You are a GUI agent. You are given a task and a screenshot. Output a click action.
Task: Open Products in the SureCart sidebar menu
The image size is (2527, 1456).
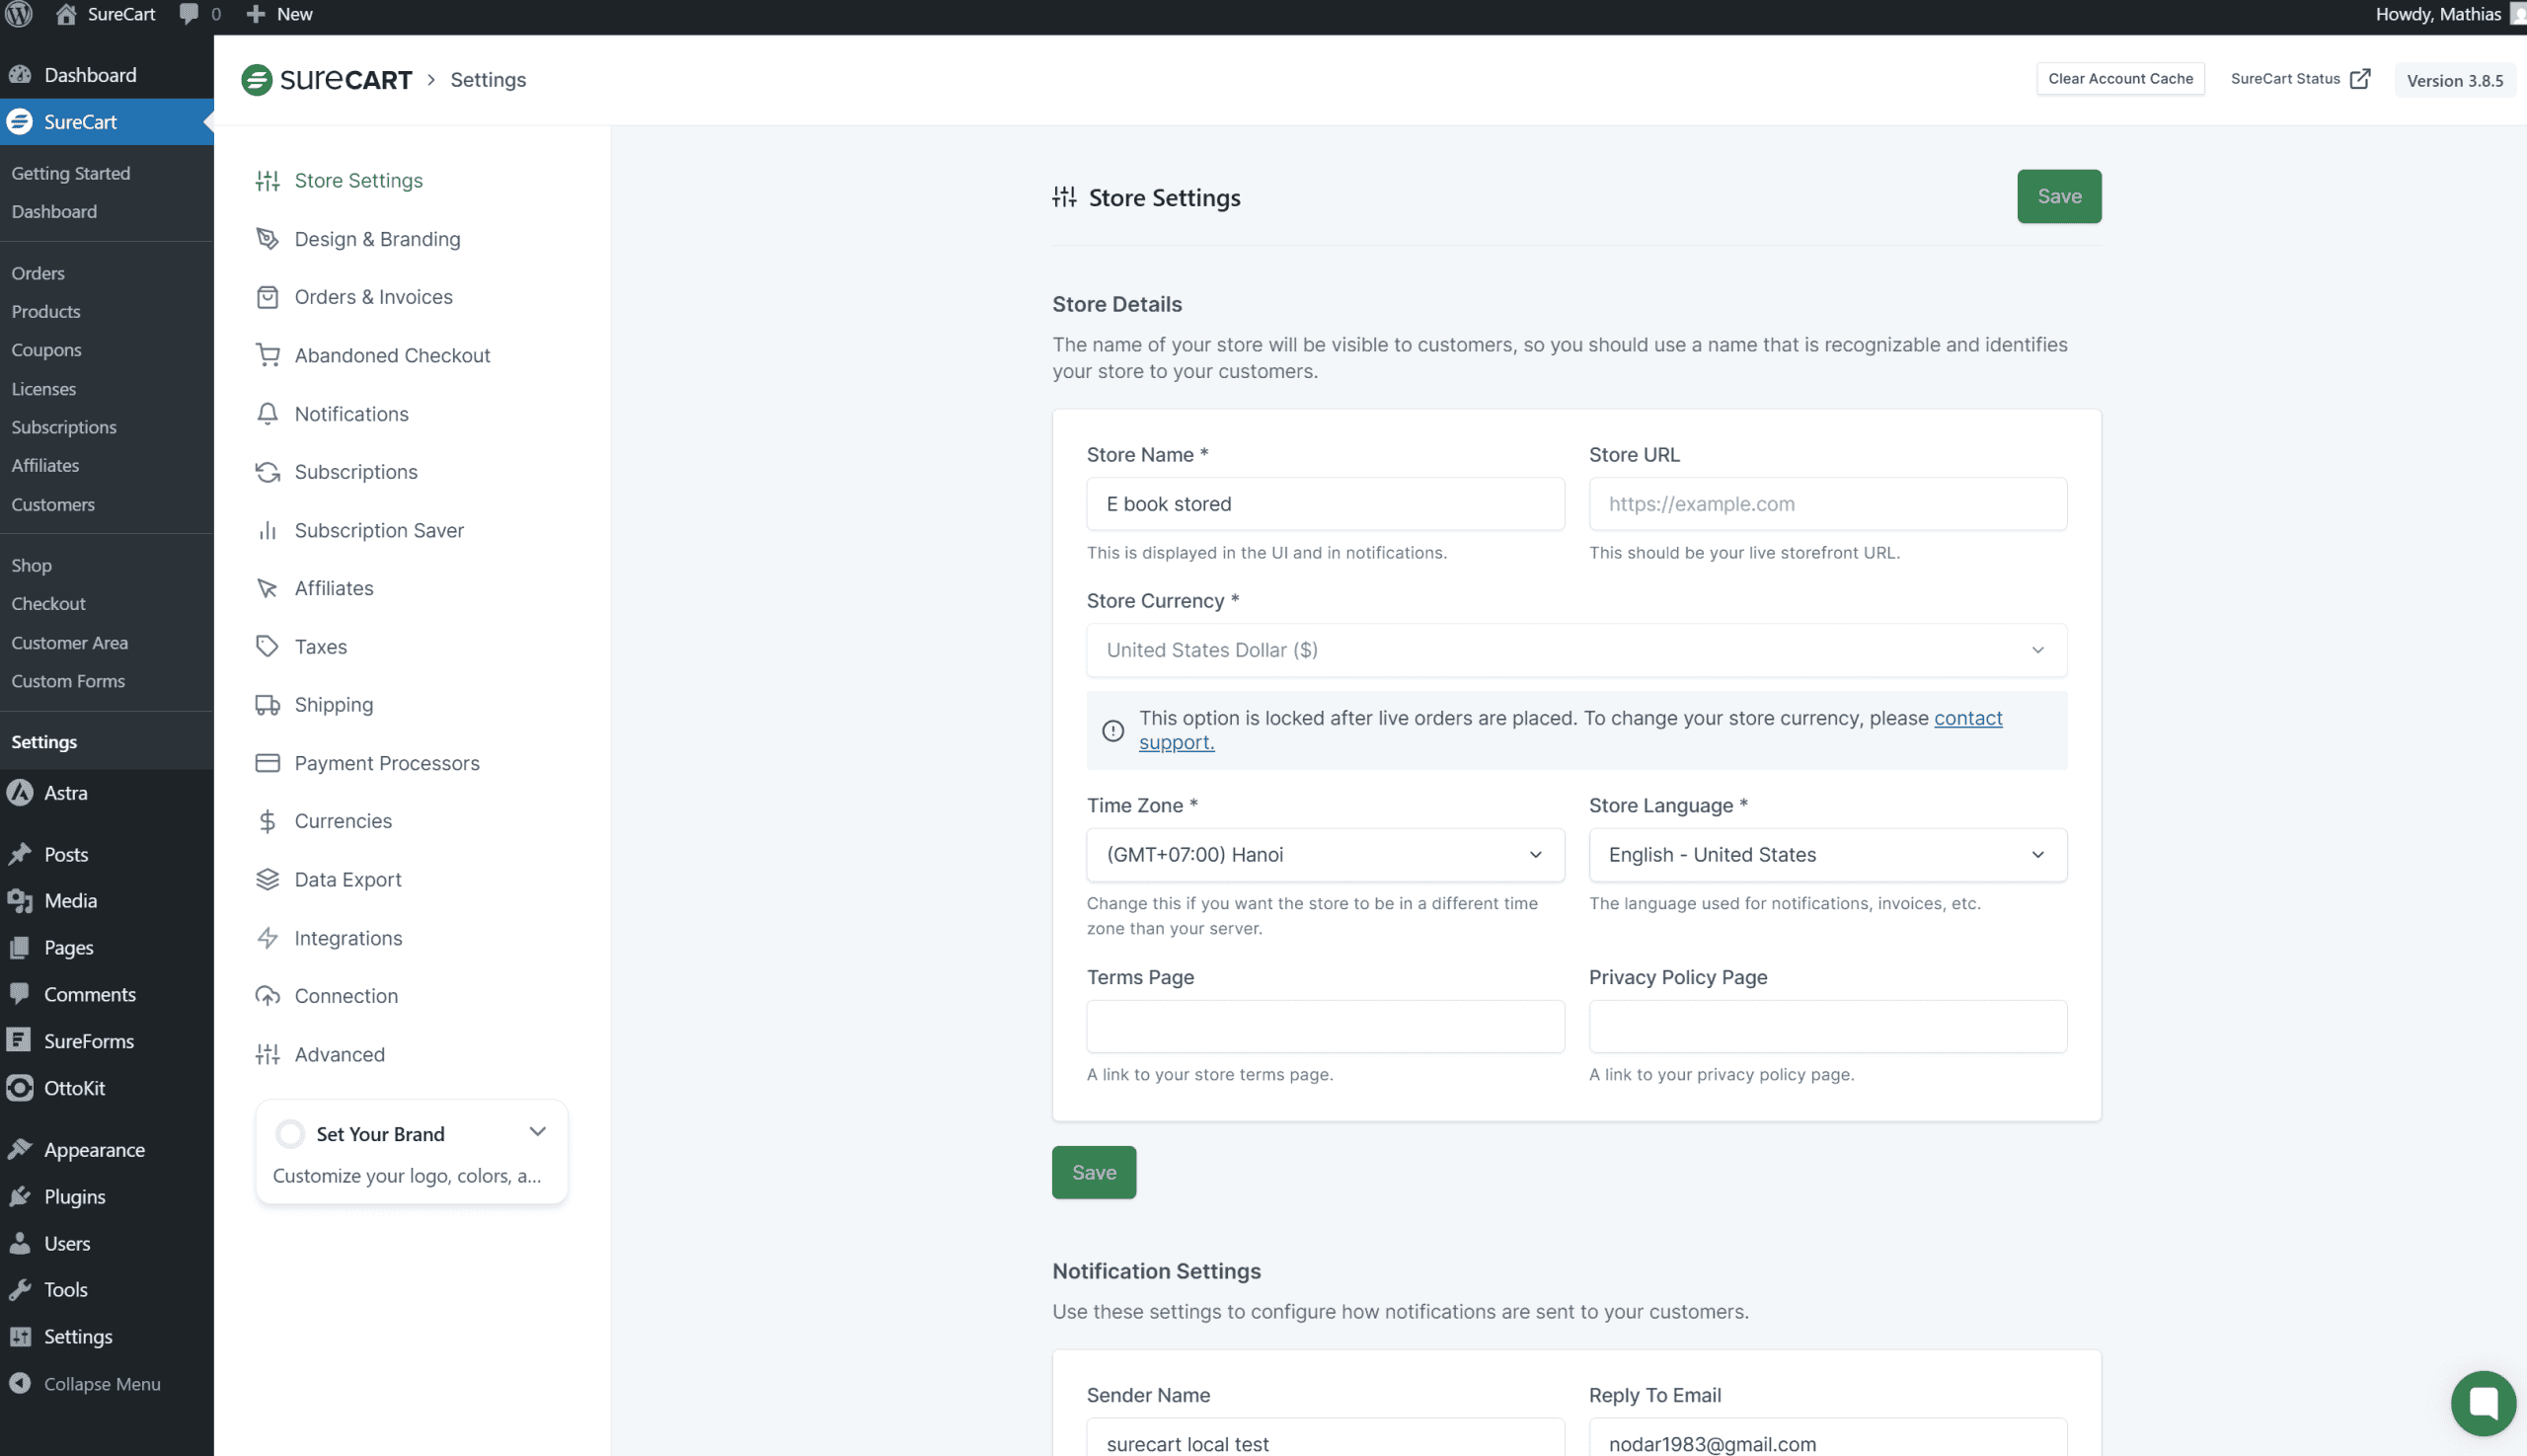[x=46, y=312]
